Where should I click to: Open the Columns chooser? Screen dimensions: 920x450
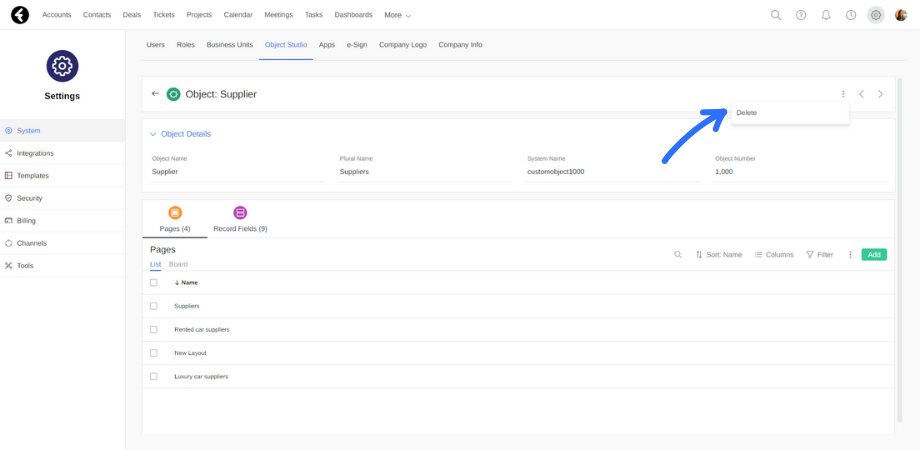(x=774, y=255)
